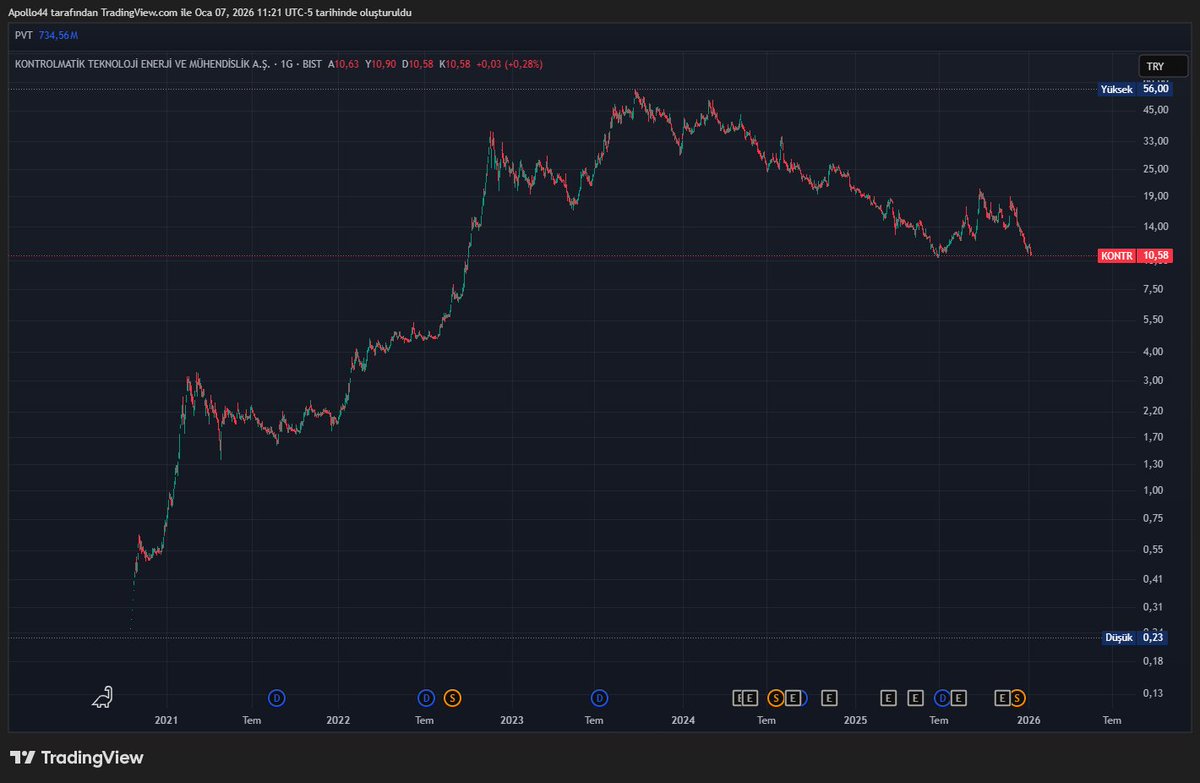
Task: Click the 25,00 price axis value
Action: [1155, 169]
